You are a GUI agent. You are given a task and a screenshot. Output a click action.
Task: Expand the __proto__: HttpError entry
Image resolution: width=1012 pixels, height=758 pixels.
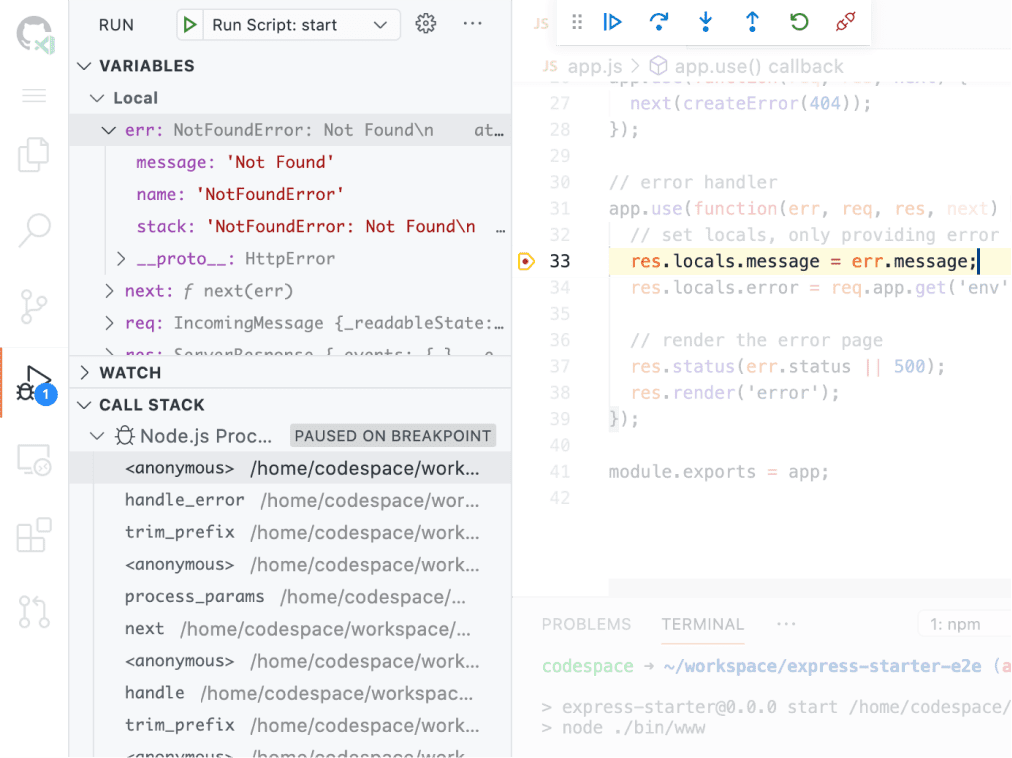pos(121,259)
